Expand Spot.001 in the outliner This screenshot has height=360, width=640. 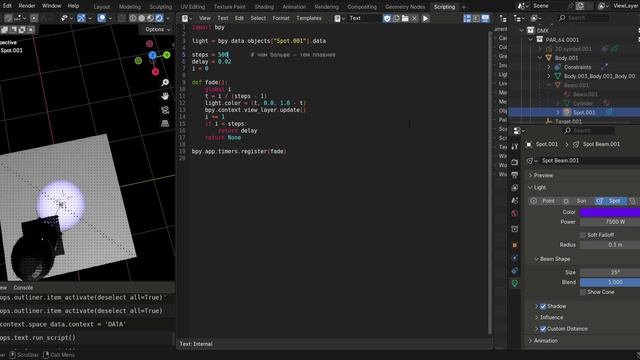tap(558, 112)
